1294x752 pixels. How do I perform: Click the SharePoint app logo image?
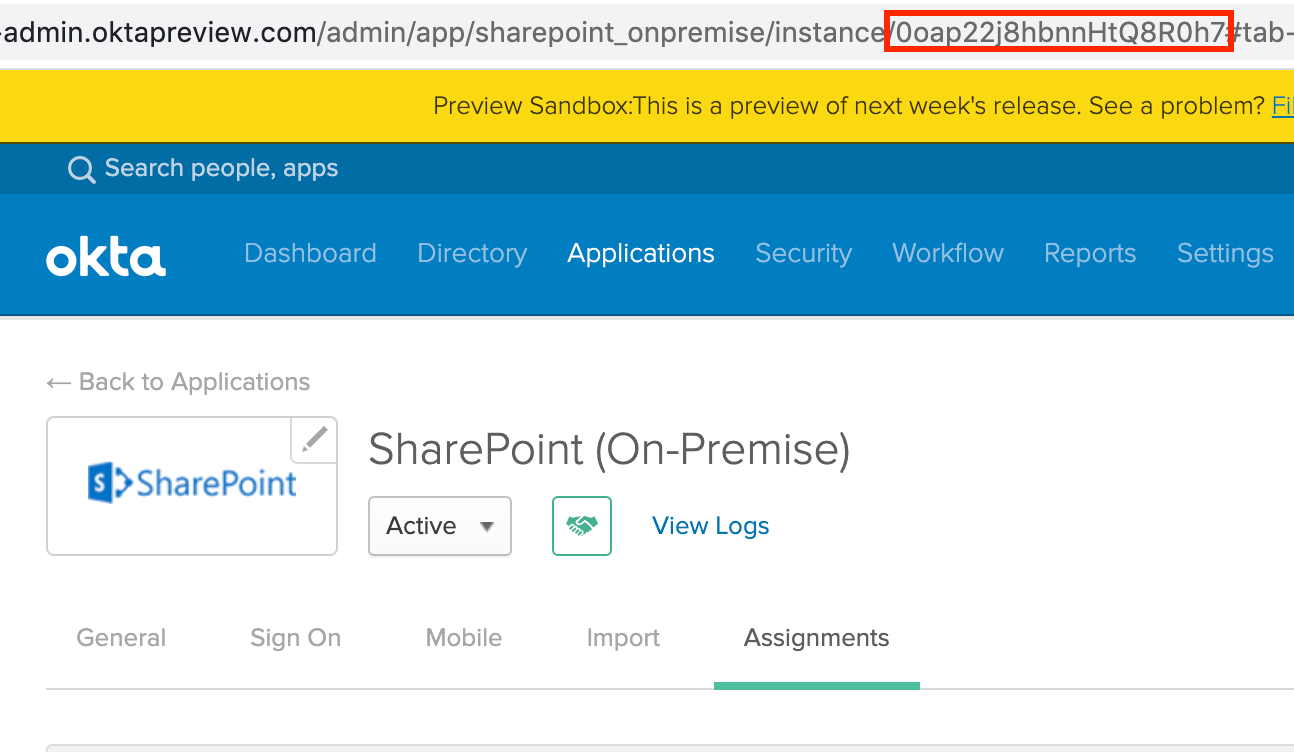pyautogui.click(x=192, y=485)
